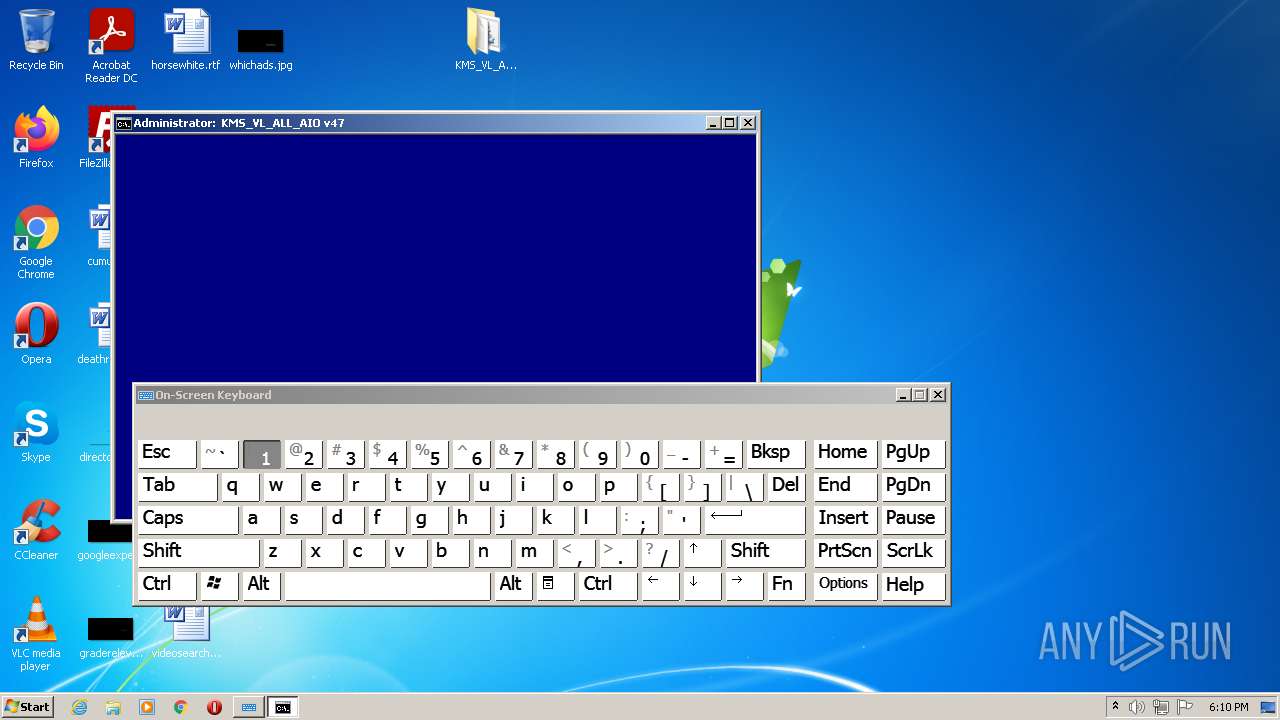Open Action Center flag icon
Screen dimensions: 1280x720
click(1186, 707)
